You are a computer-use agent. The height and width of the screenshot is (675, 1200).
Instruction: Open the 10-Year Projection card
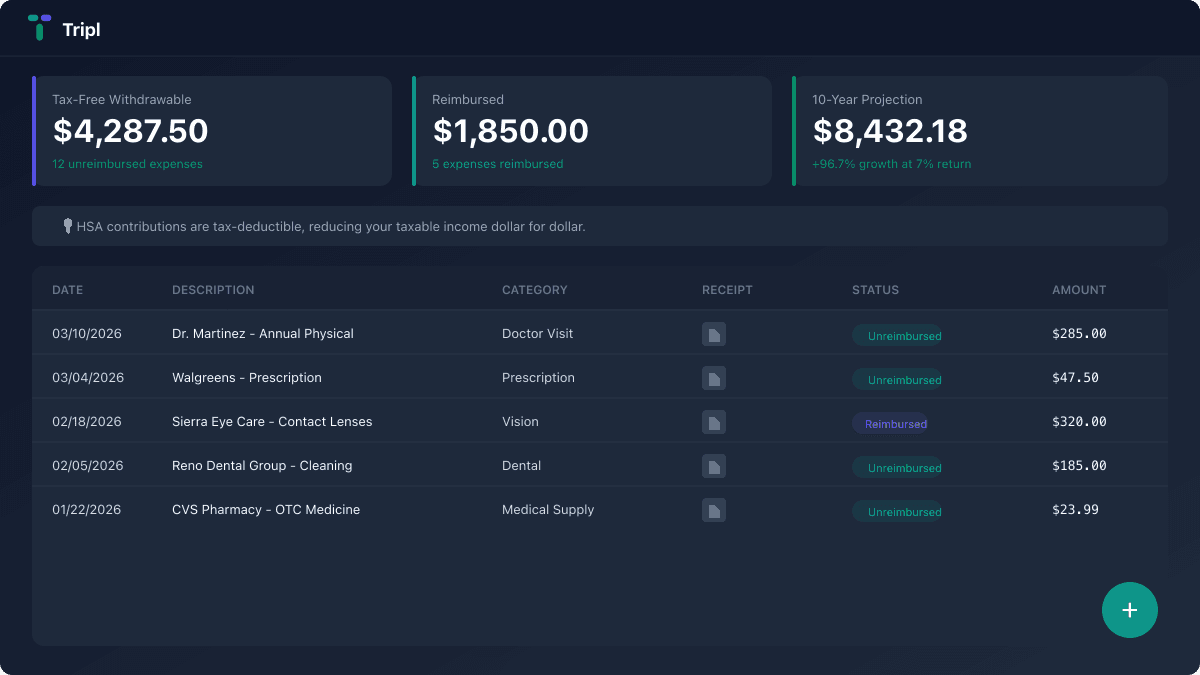tap(979, 130)
